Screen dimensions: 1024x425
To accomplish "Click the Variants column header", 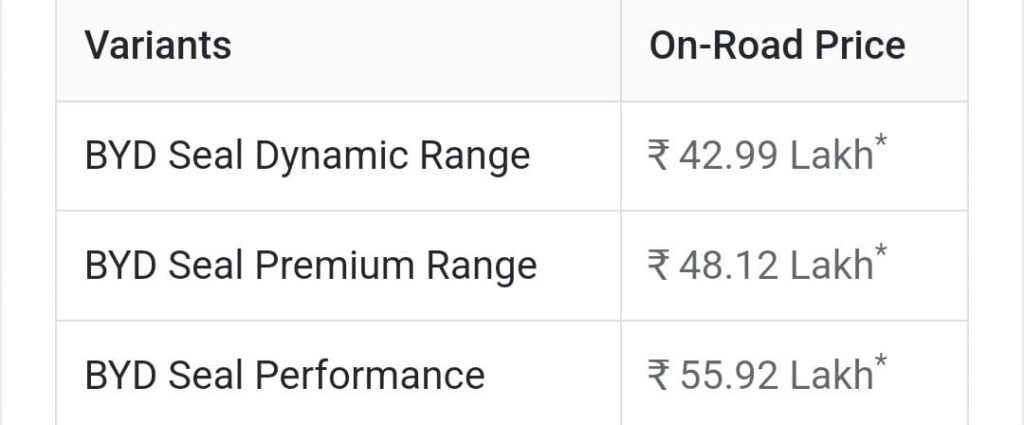I will (158, 45).
